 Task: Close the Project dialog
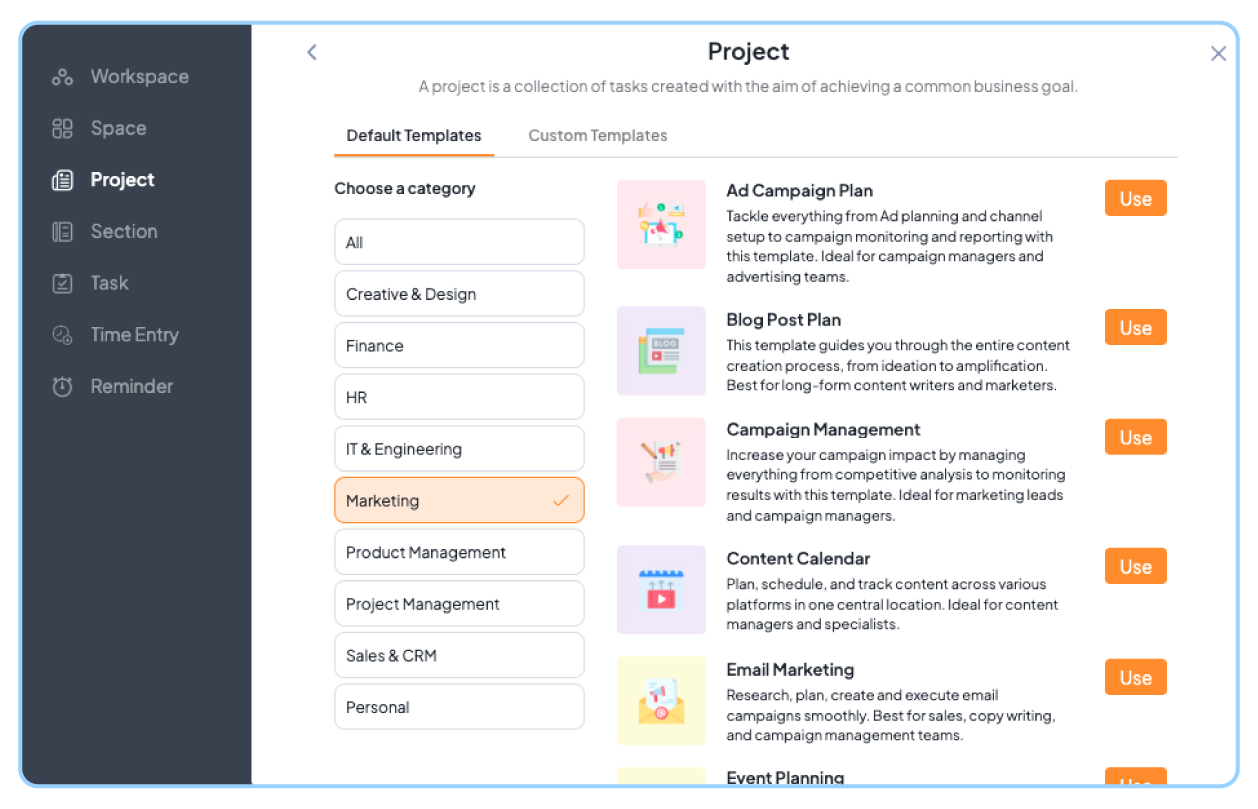point(1218,54)
